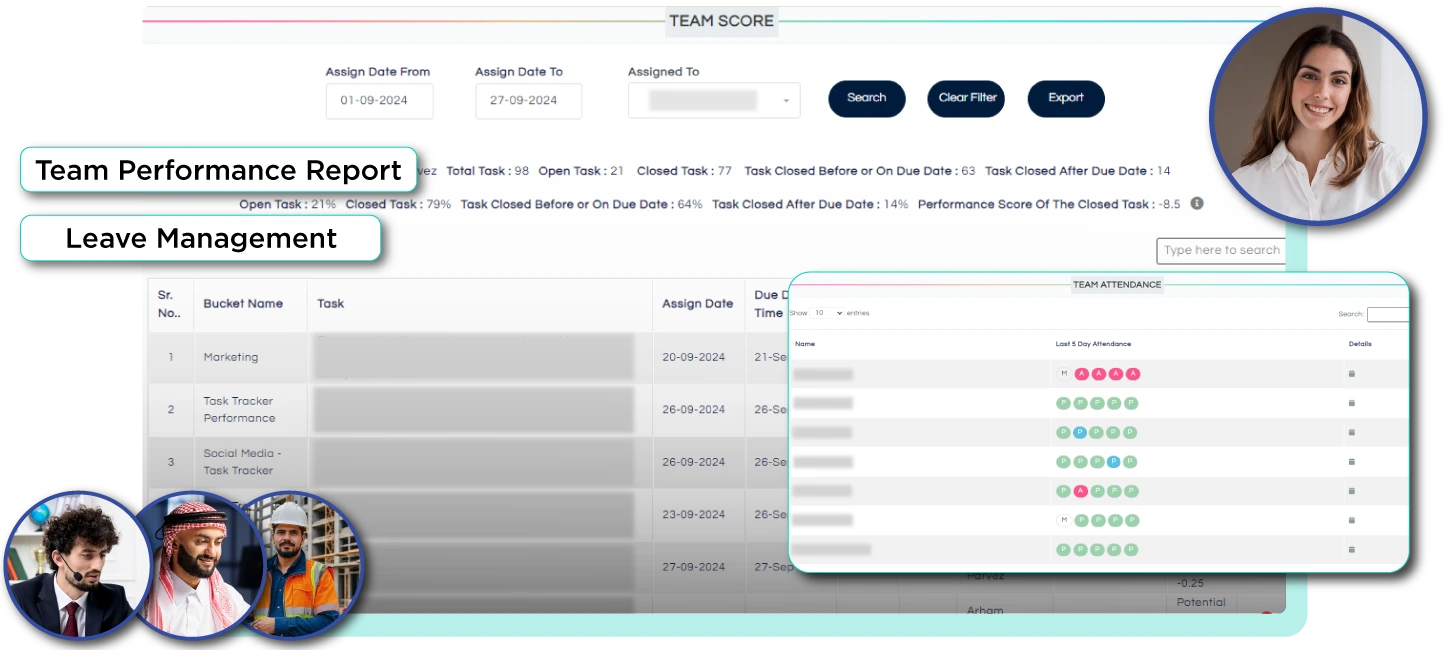Focus the 'Type here to search' box

point(1220,250)
